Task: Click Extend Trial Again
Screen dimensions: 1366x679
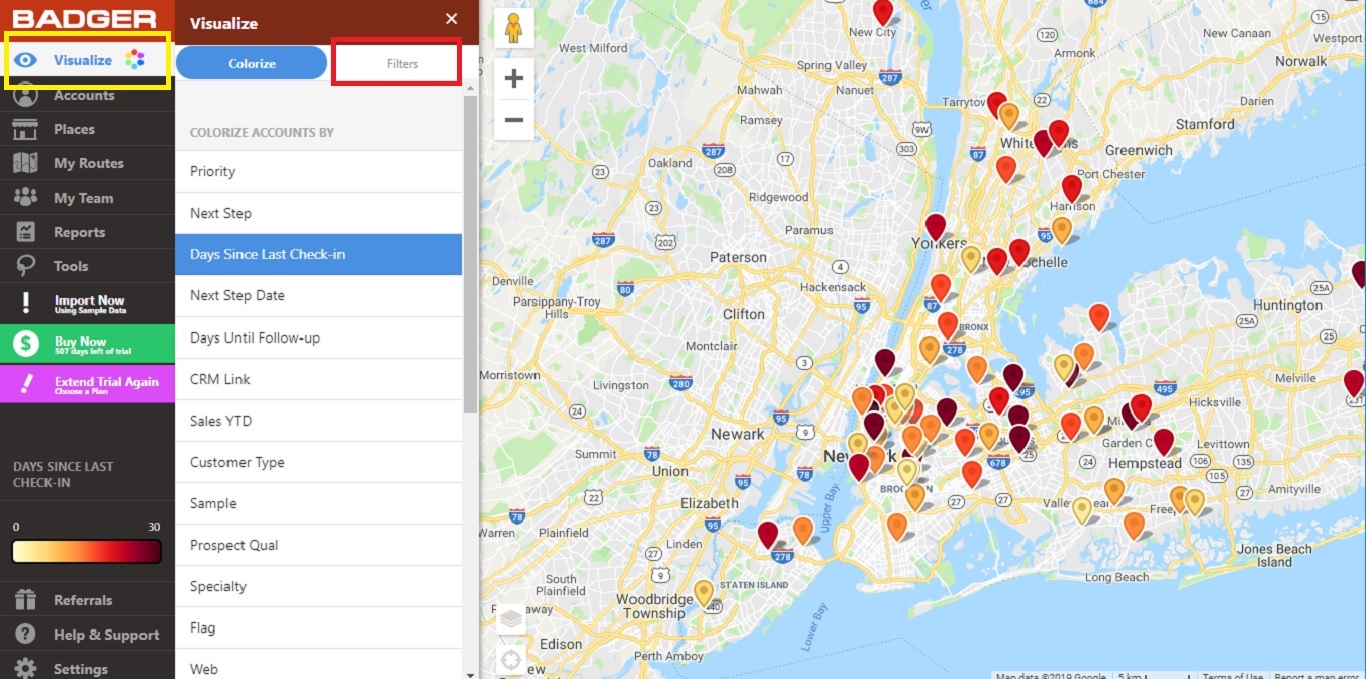Action: [x=85, y=383]
